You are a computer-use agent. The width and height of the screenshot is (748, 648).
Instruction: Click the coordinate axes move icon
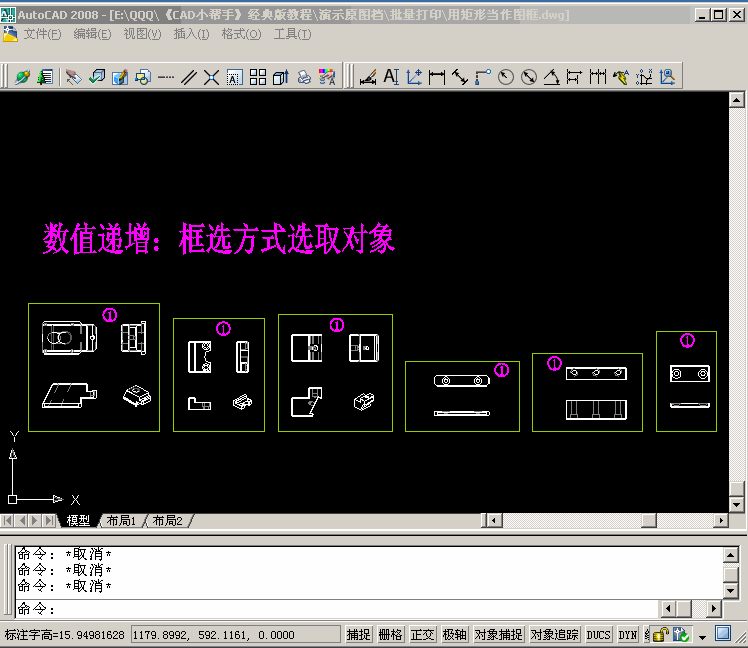[x=414, y=77]
